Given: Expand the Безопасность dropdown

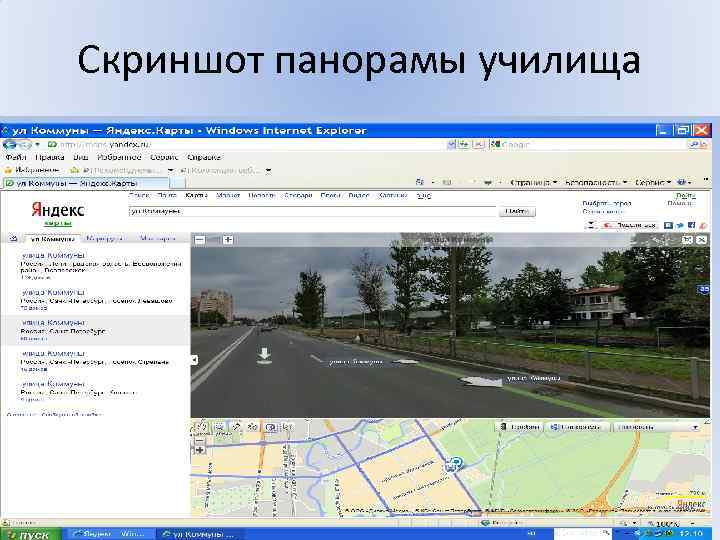Looking at the screenshot, I should 596,183.
